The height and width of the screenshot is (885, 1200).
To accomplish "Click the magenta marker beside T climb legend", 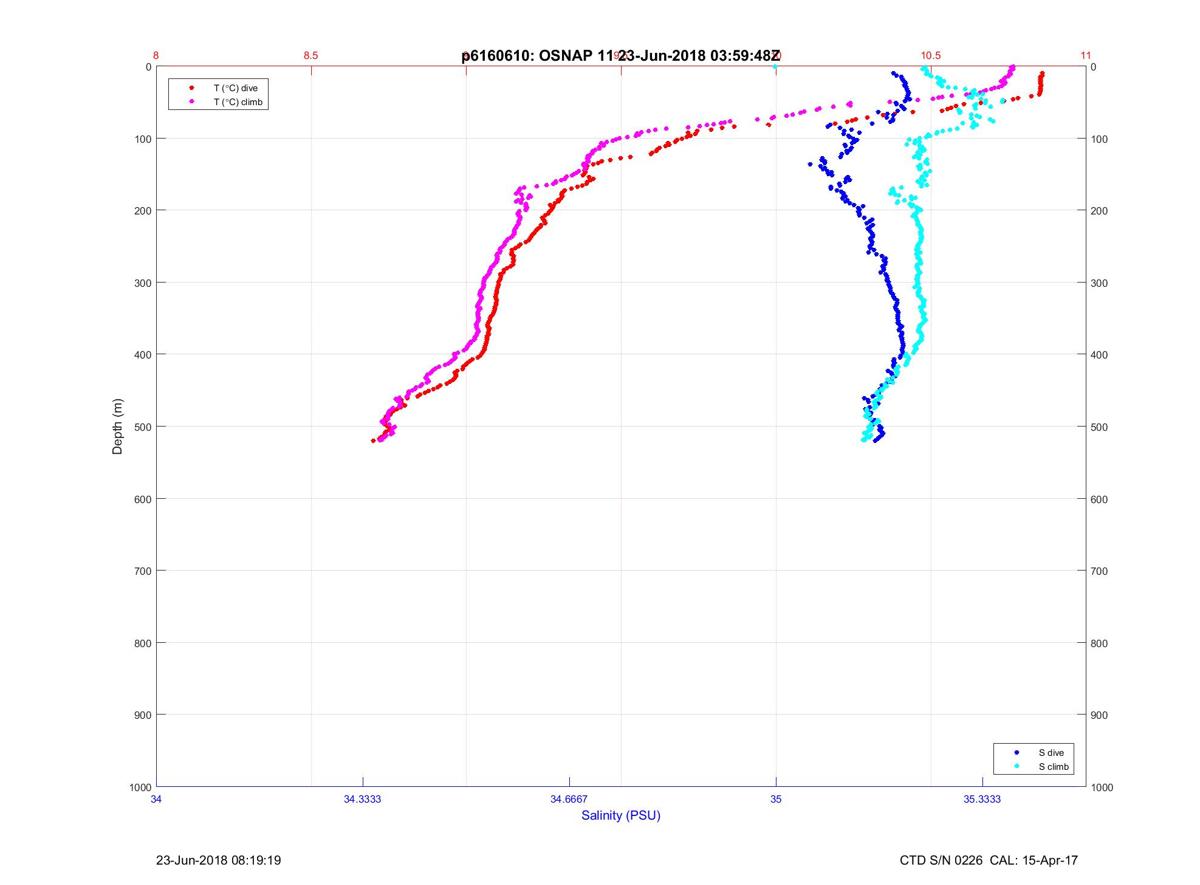I will 191,102.
